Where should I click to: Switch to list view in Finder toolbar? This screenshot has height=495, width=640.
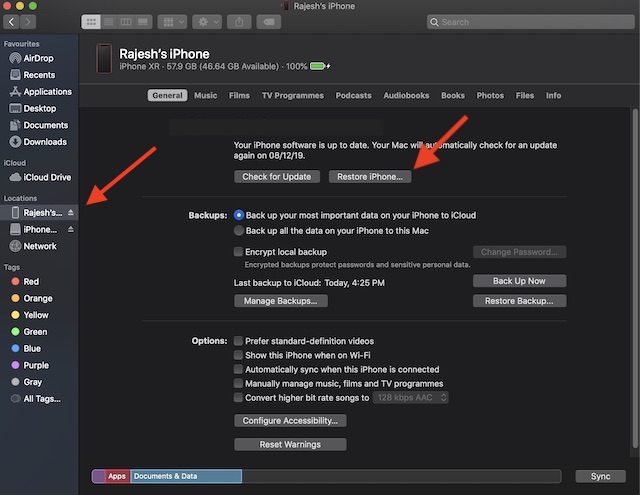109,22
